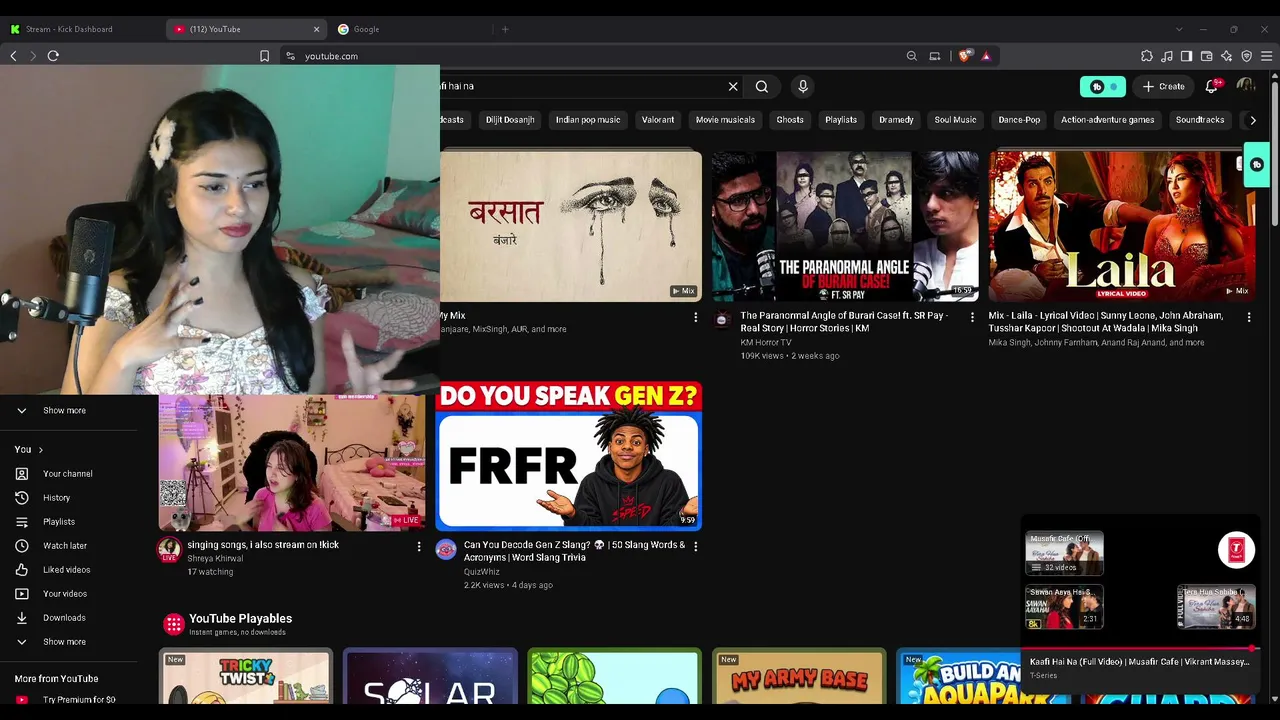Screen dimensions: 1280x720
Task: Open the media control music note icon
Action: pyautogui.click(x=1167, y=56)
